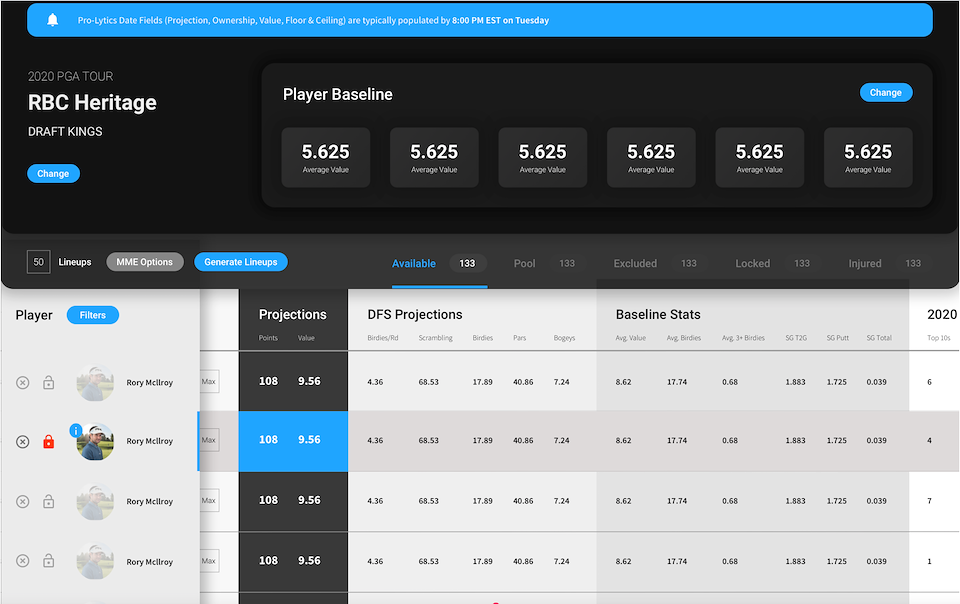Exclude the player in the highlighted red-lock row
960x604 pixels.
pyautogui.click(x=23, y=441)
